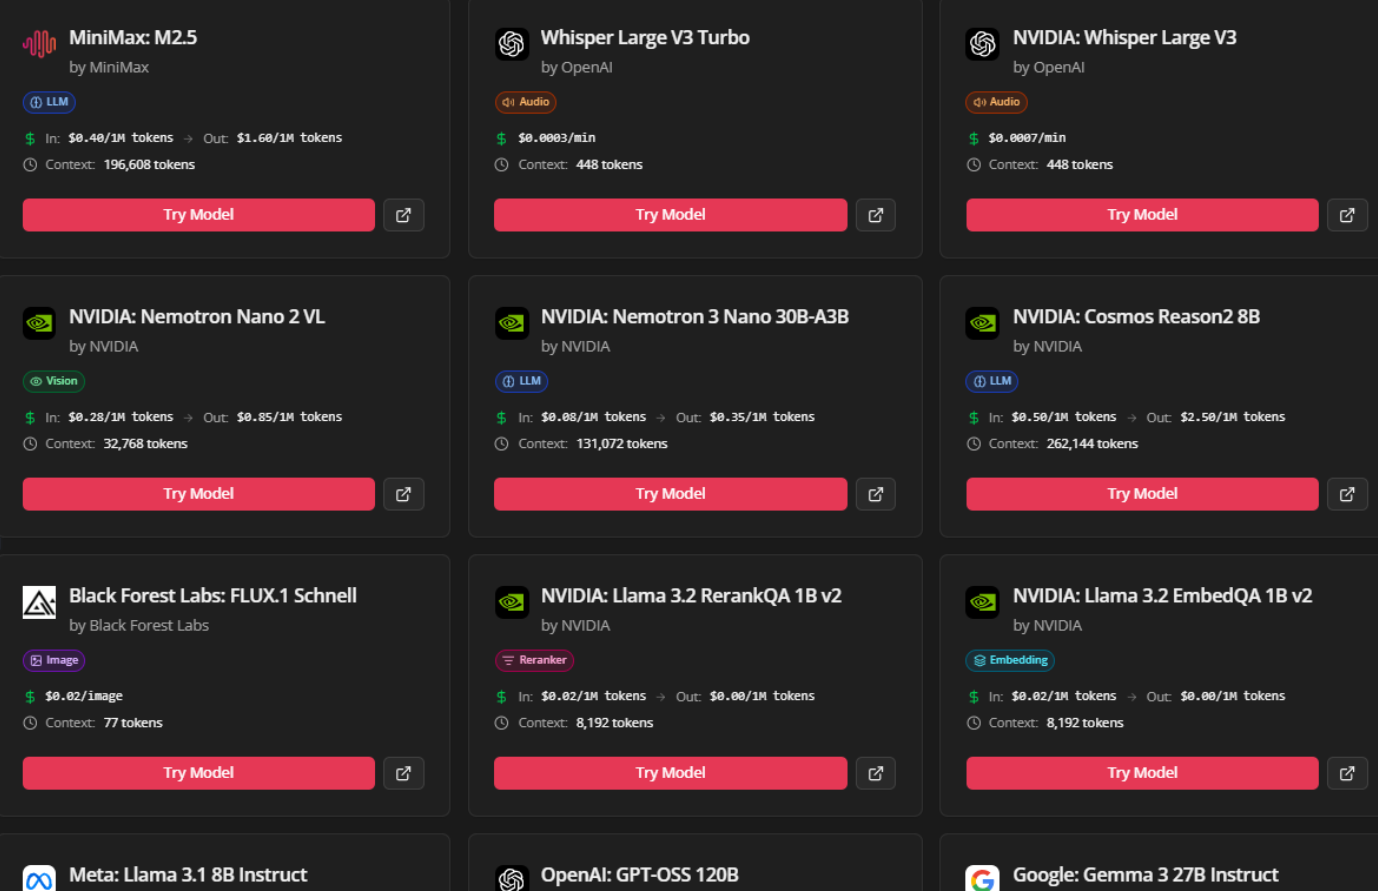This screenshot has width=1378, height=891.
Task: Click the LLM tag on MiniMax: M2.5
Action: point(49,102)
